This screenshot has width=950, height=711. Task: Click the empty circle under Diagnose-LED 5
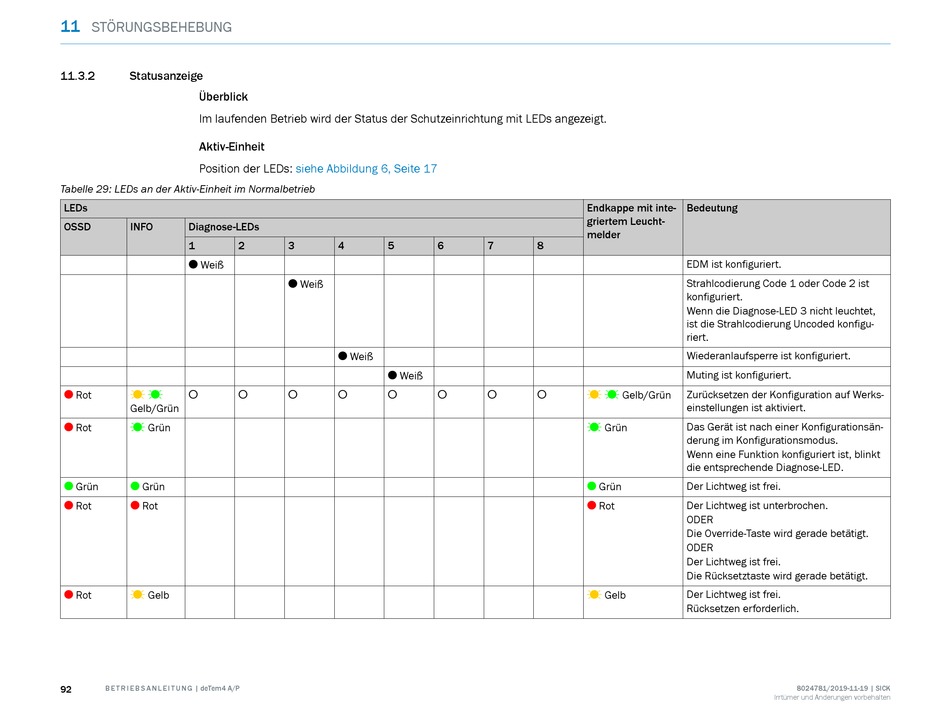[x=393, y=395]
